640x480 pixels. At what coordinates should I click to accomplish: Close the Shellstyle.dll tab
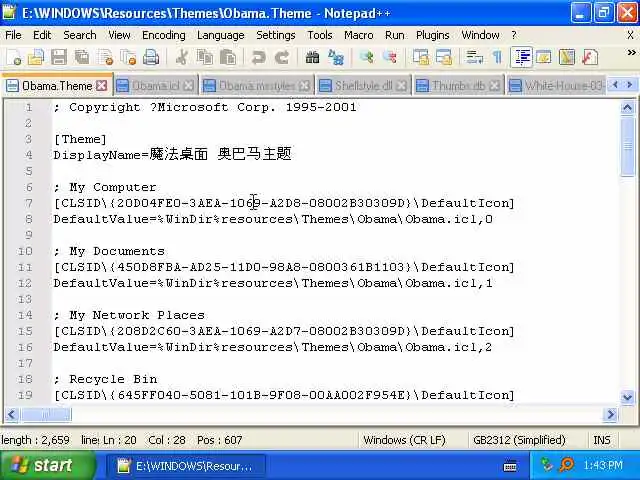pos(402,86)
